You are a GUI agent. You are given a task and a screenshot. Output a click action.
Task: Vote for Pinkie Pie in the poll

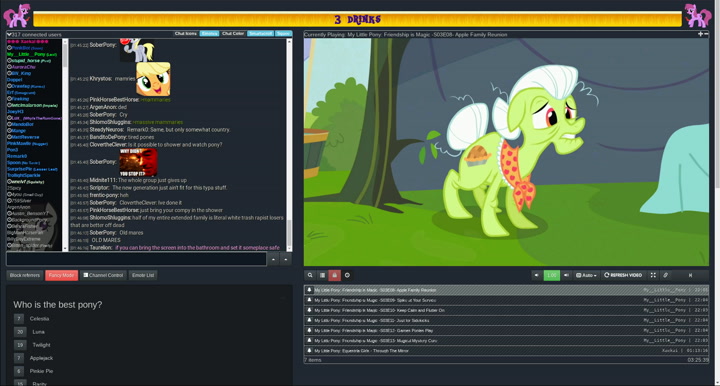click(19, 371)
